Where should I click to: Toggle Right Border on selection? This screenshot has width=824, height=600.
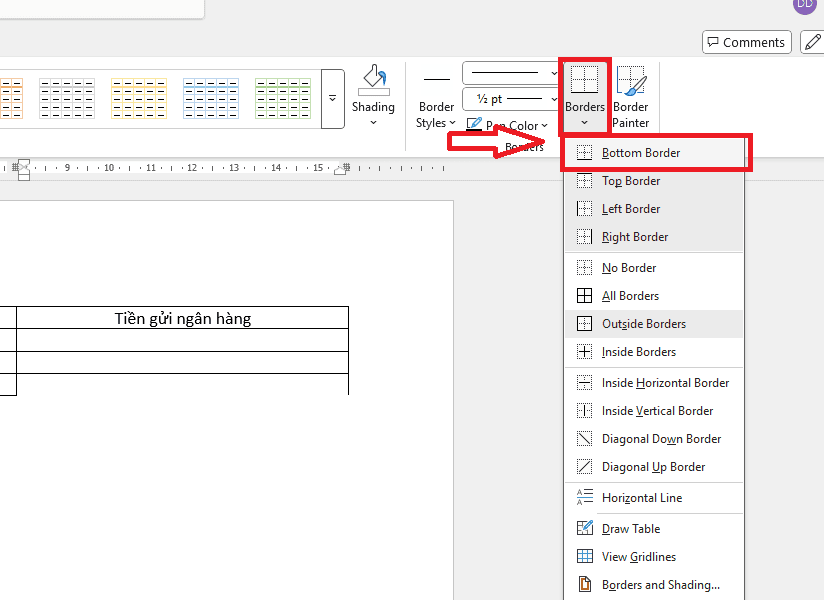[635, 237]
